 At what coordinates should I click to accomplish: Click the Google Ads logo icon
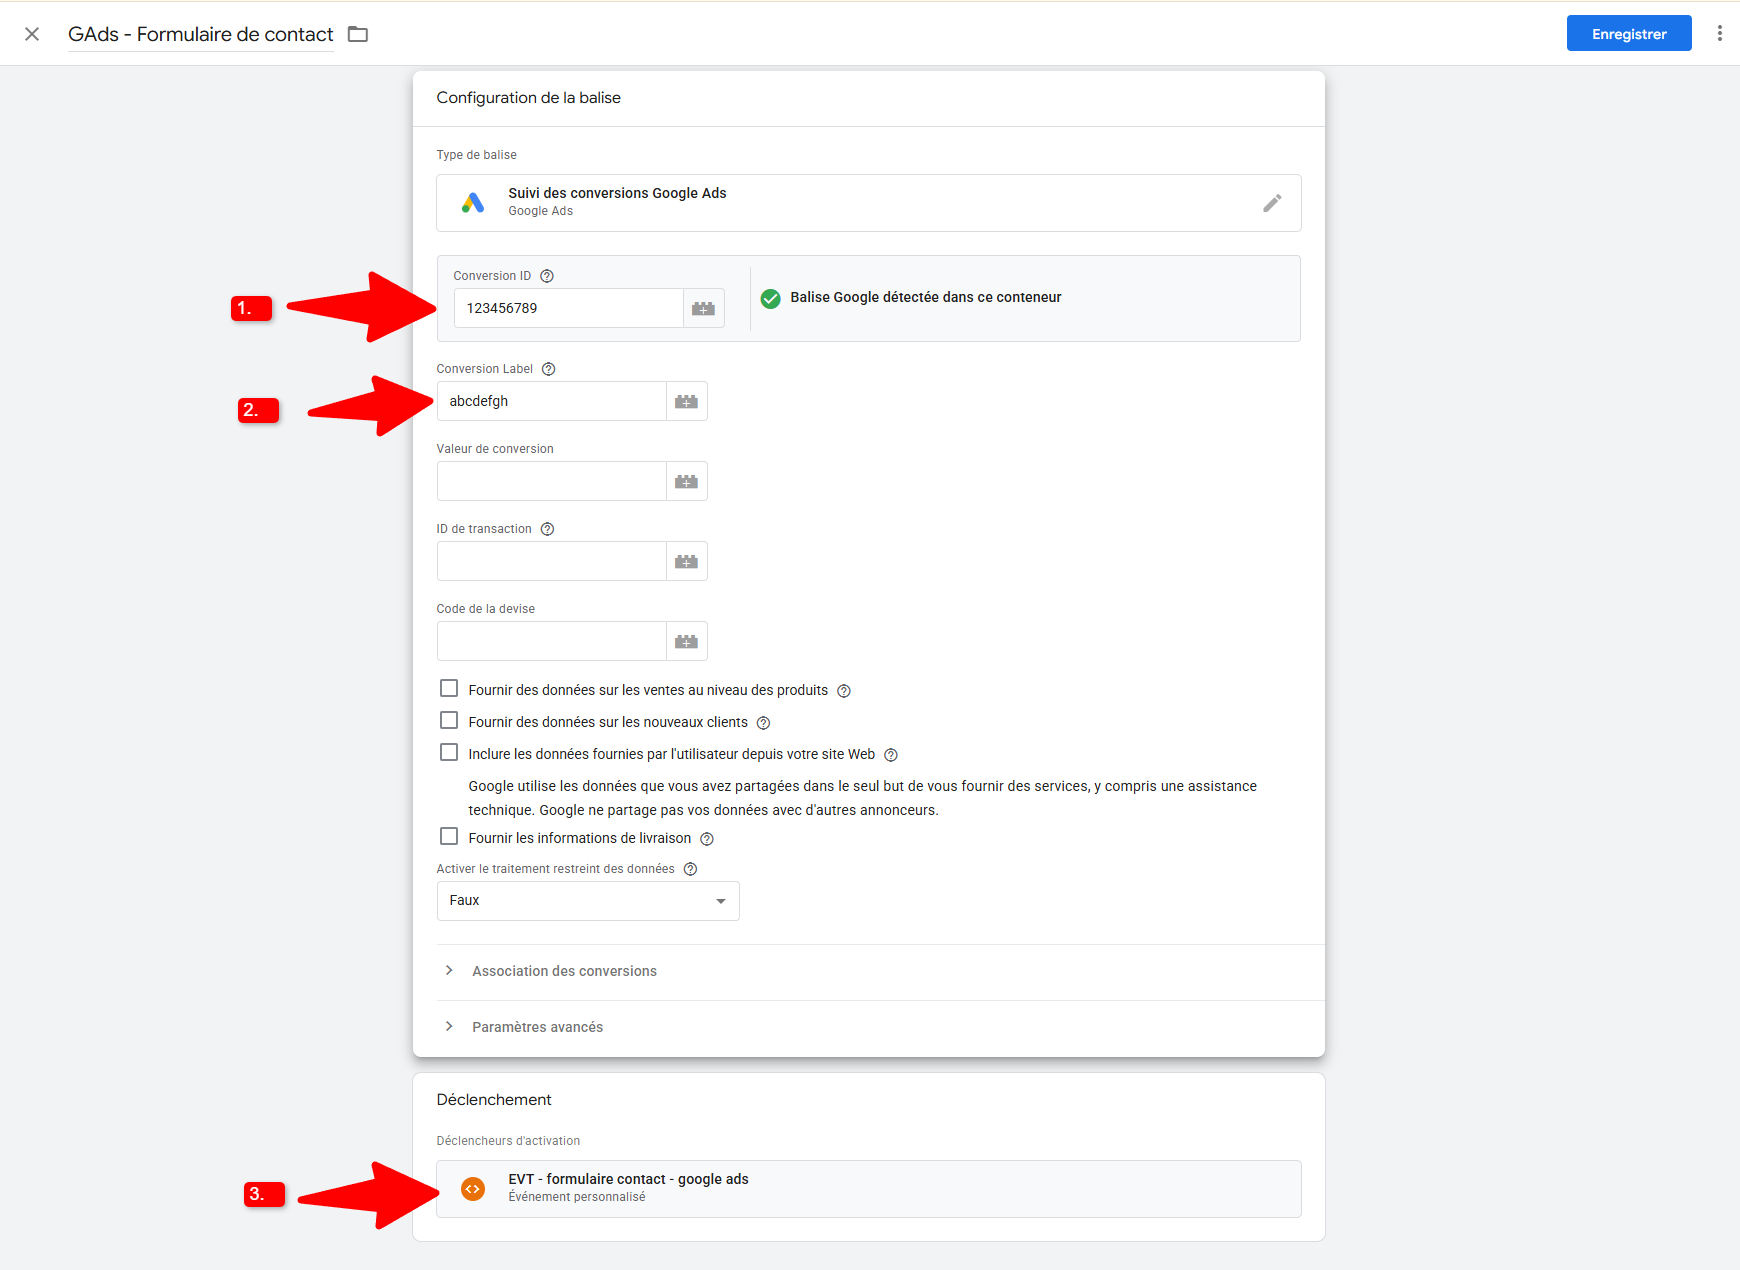tap(473, 203)
